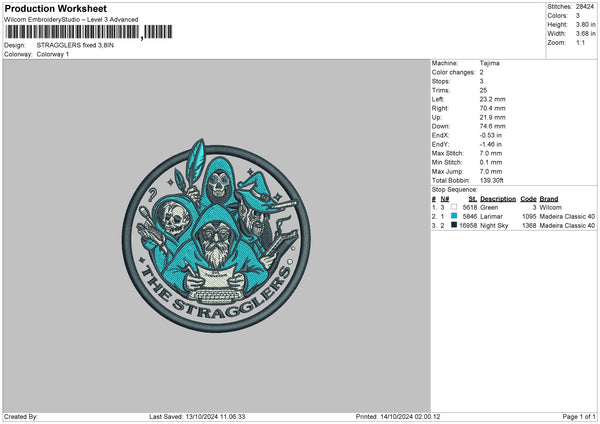Click the Trims value 25
The image size is (600, 424).
coord(483,90)
